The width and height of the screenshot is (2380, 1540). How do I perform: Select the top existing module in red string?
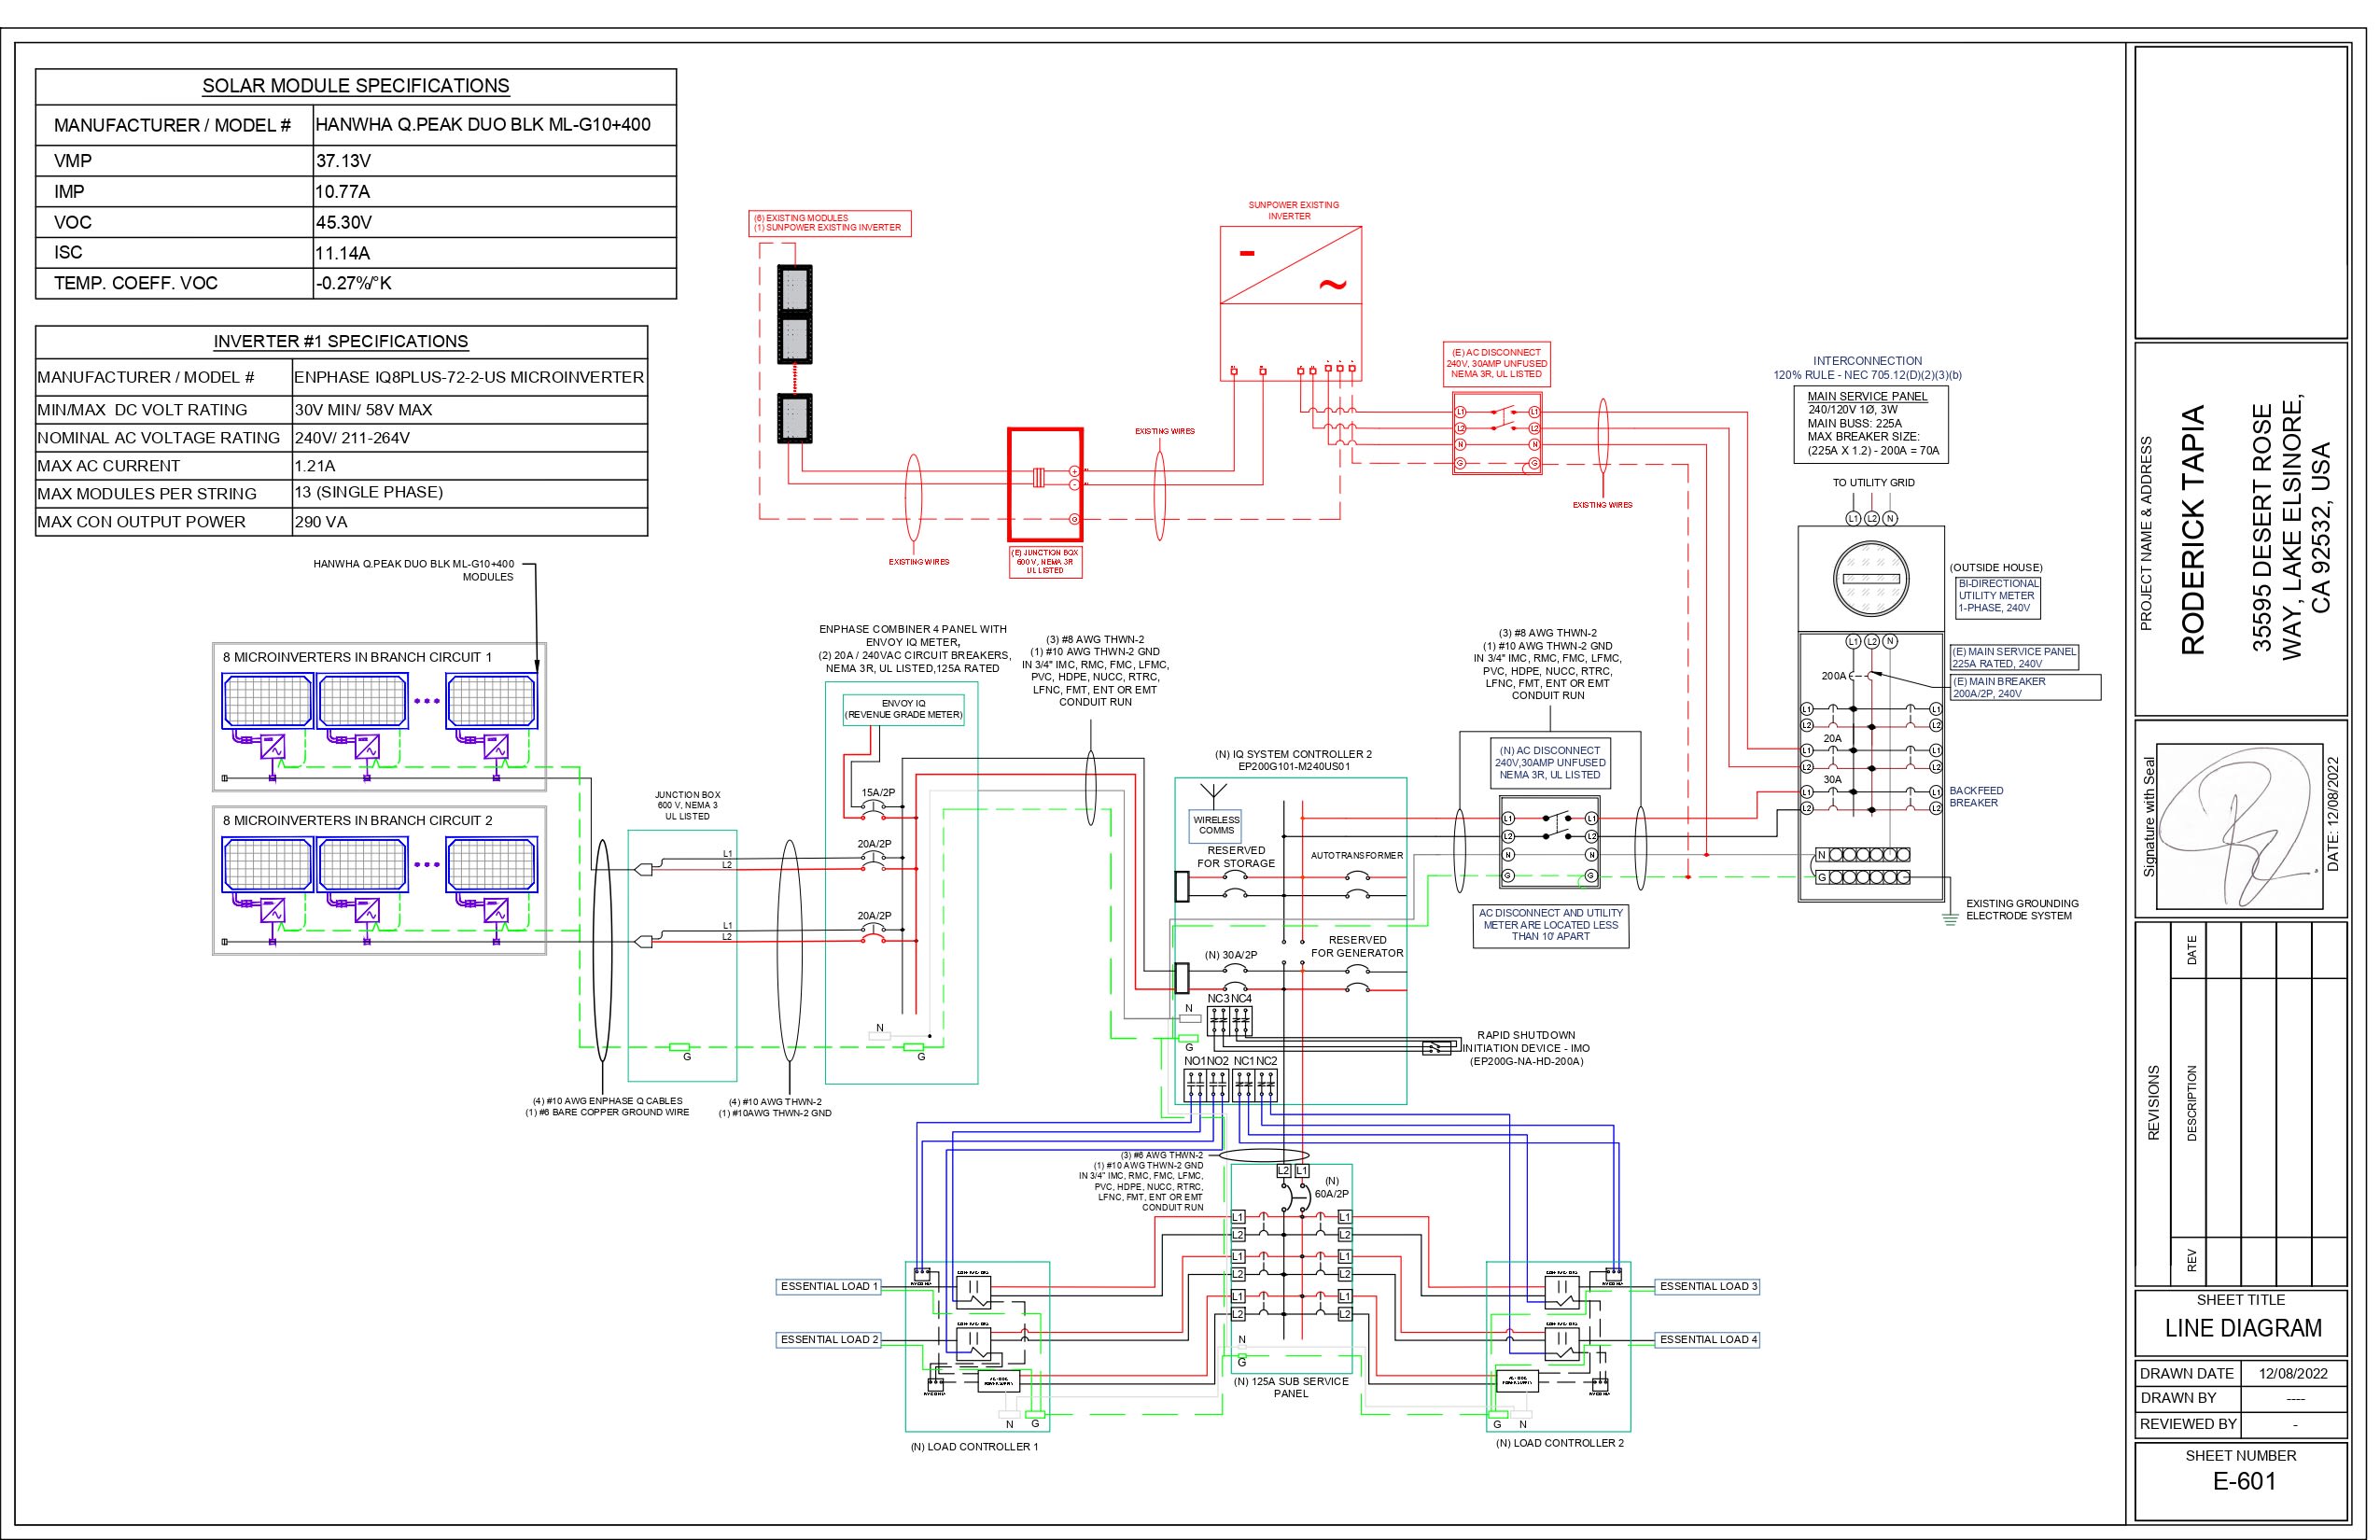click(x=795, y=290)
